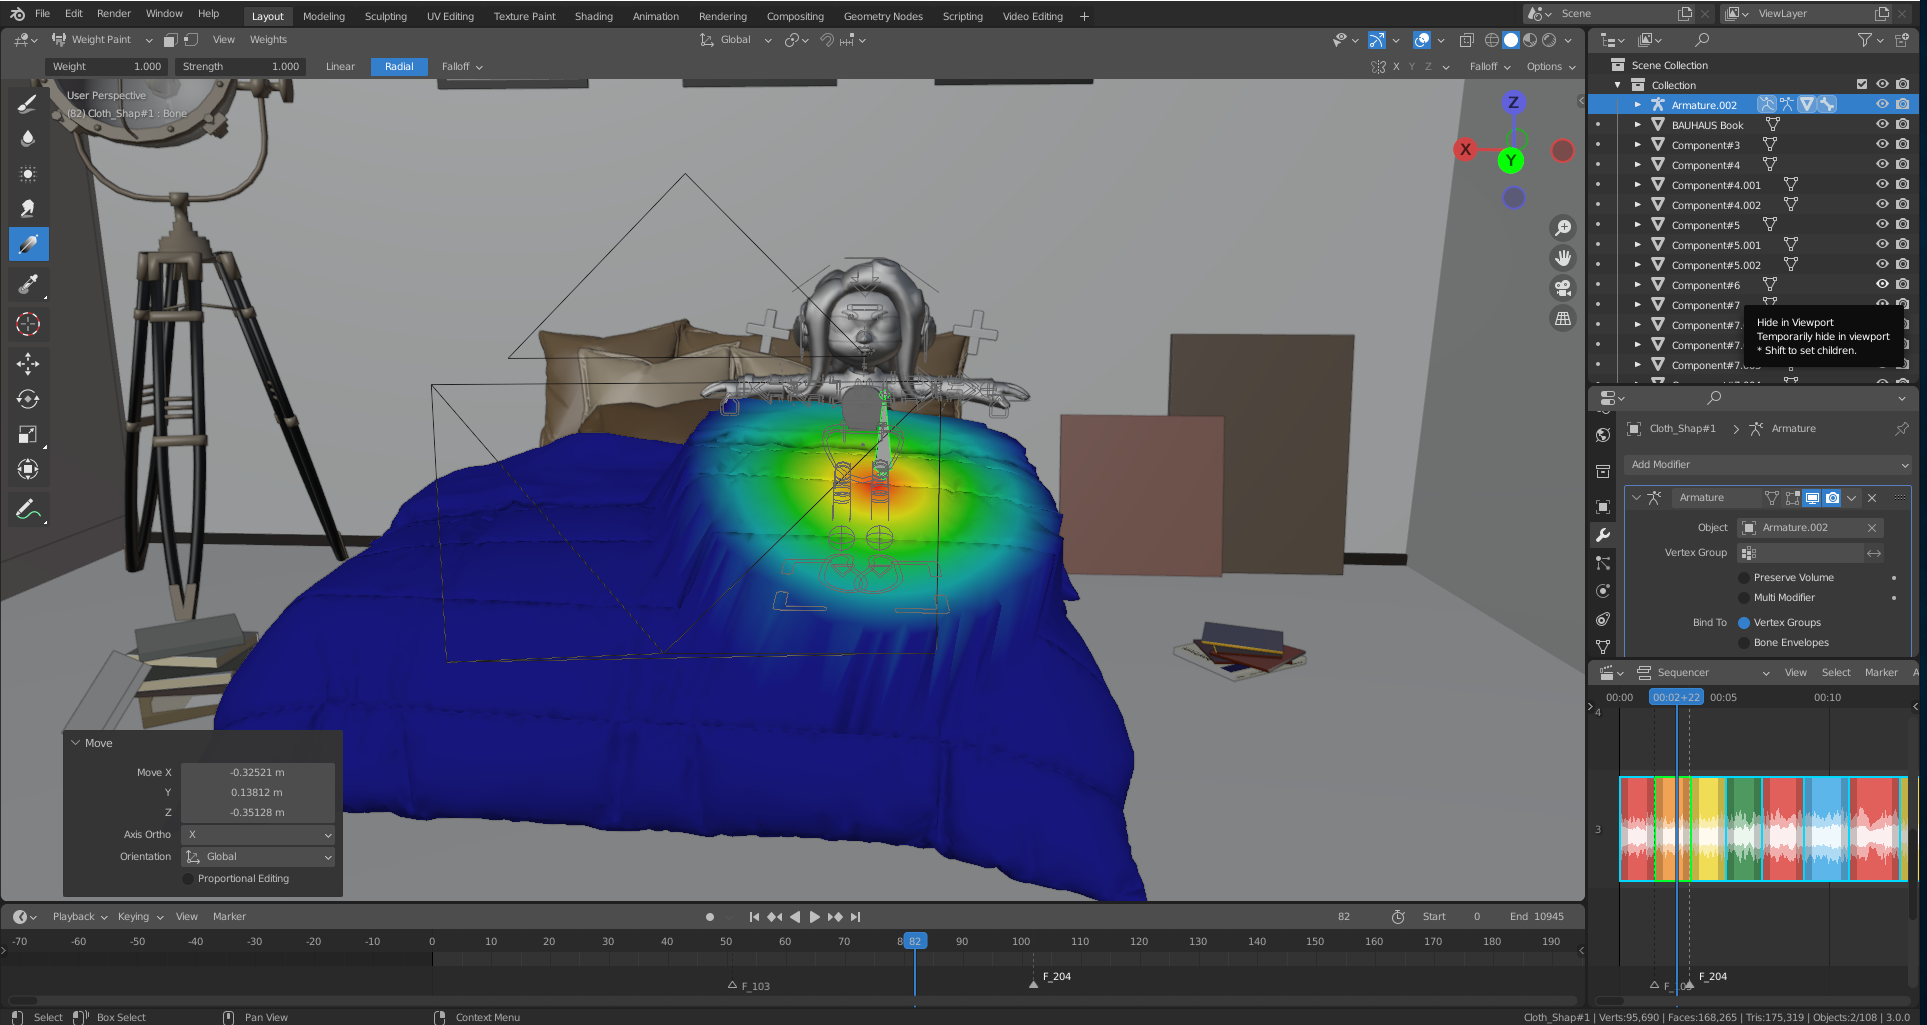Collapse the Move operator panel

(x=75, y=743)
